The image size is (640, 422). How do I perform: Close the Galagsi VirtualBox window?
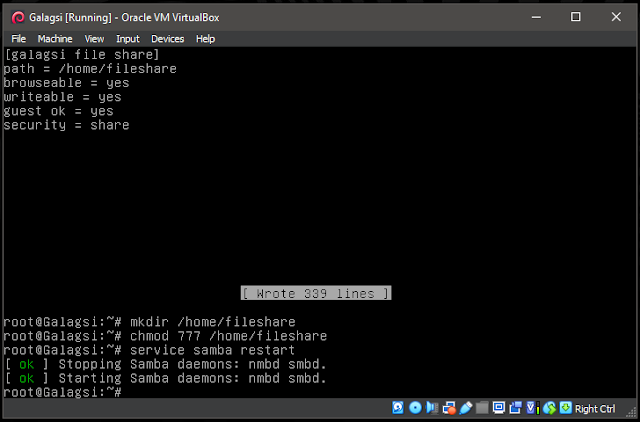[616, 17]
